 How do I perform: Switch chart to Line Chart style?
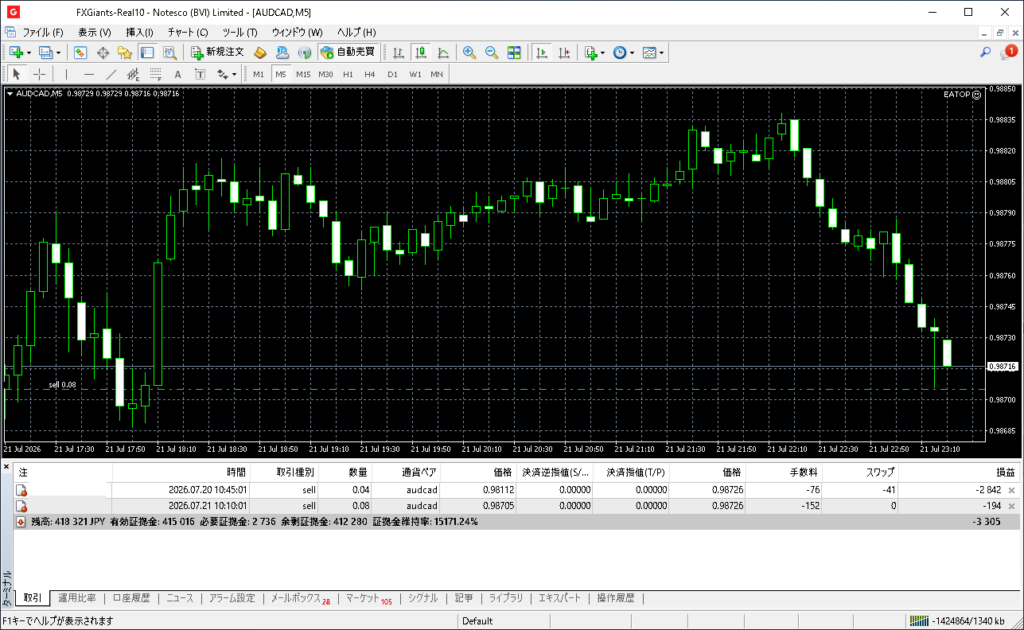point(443,53)
